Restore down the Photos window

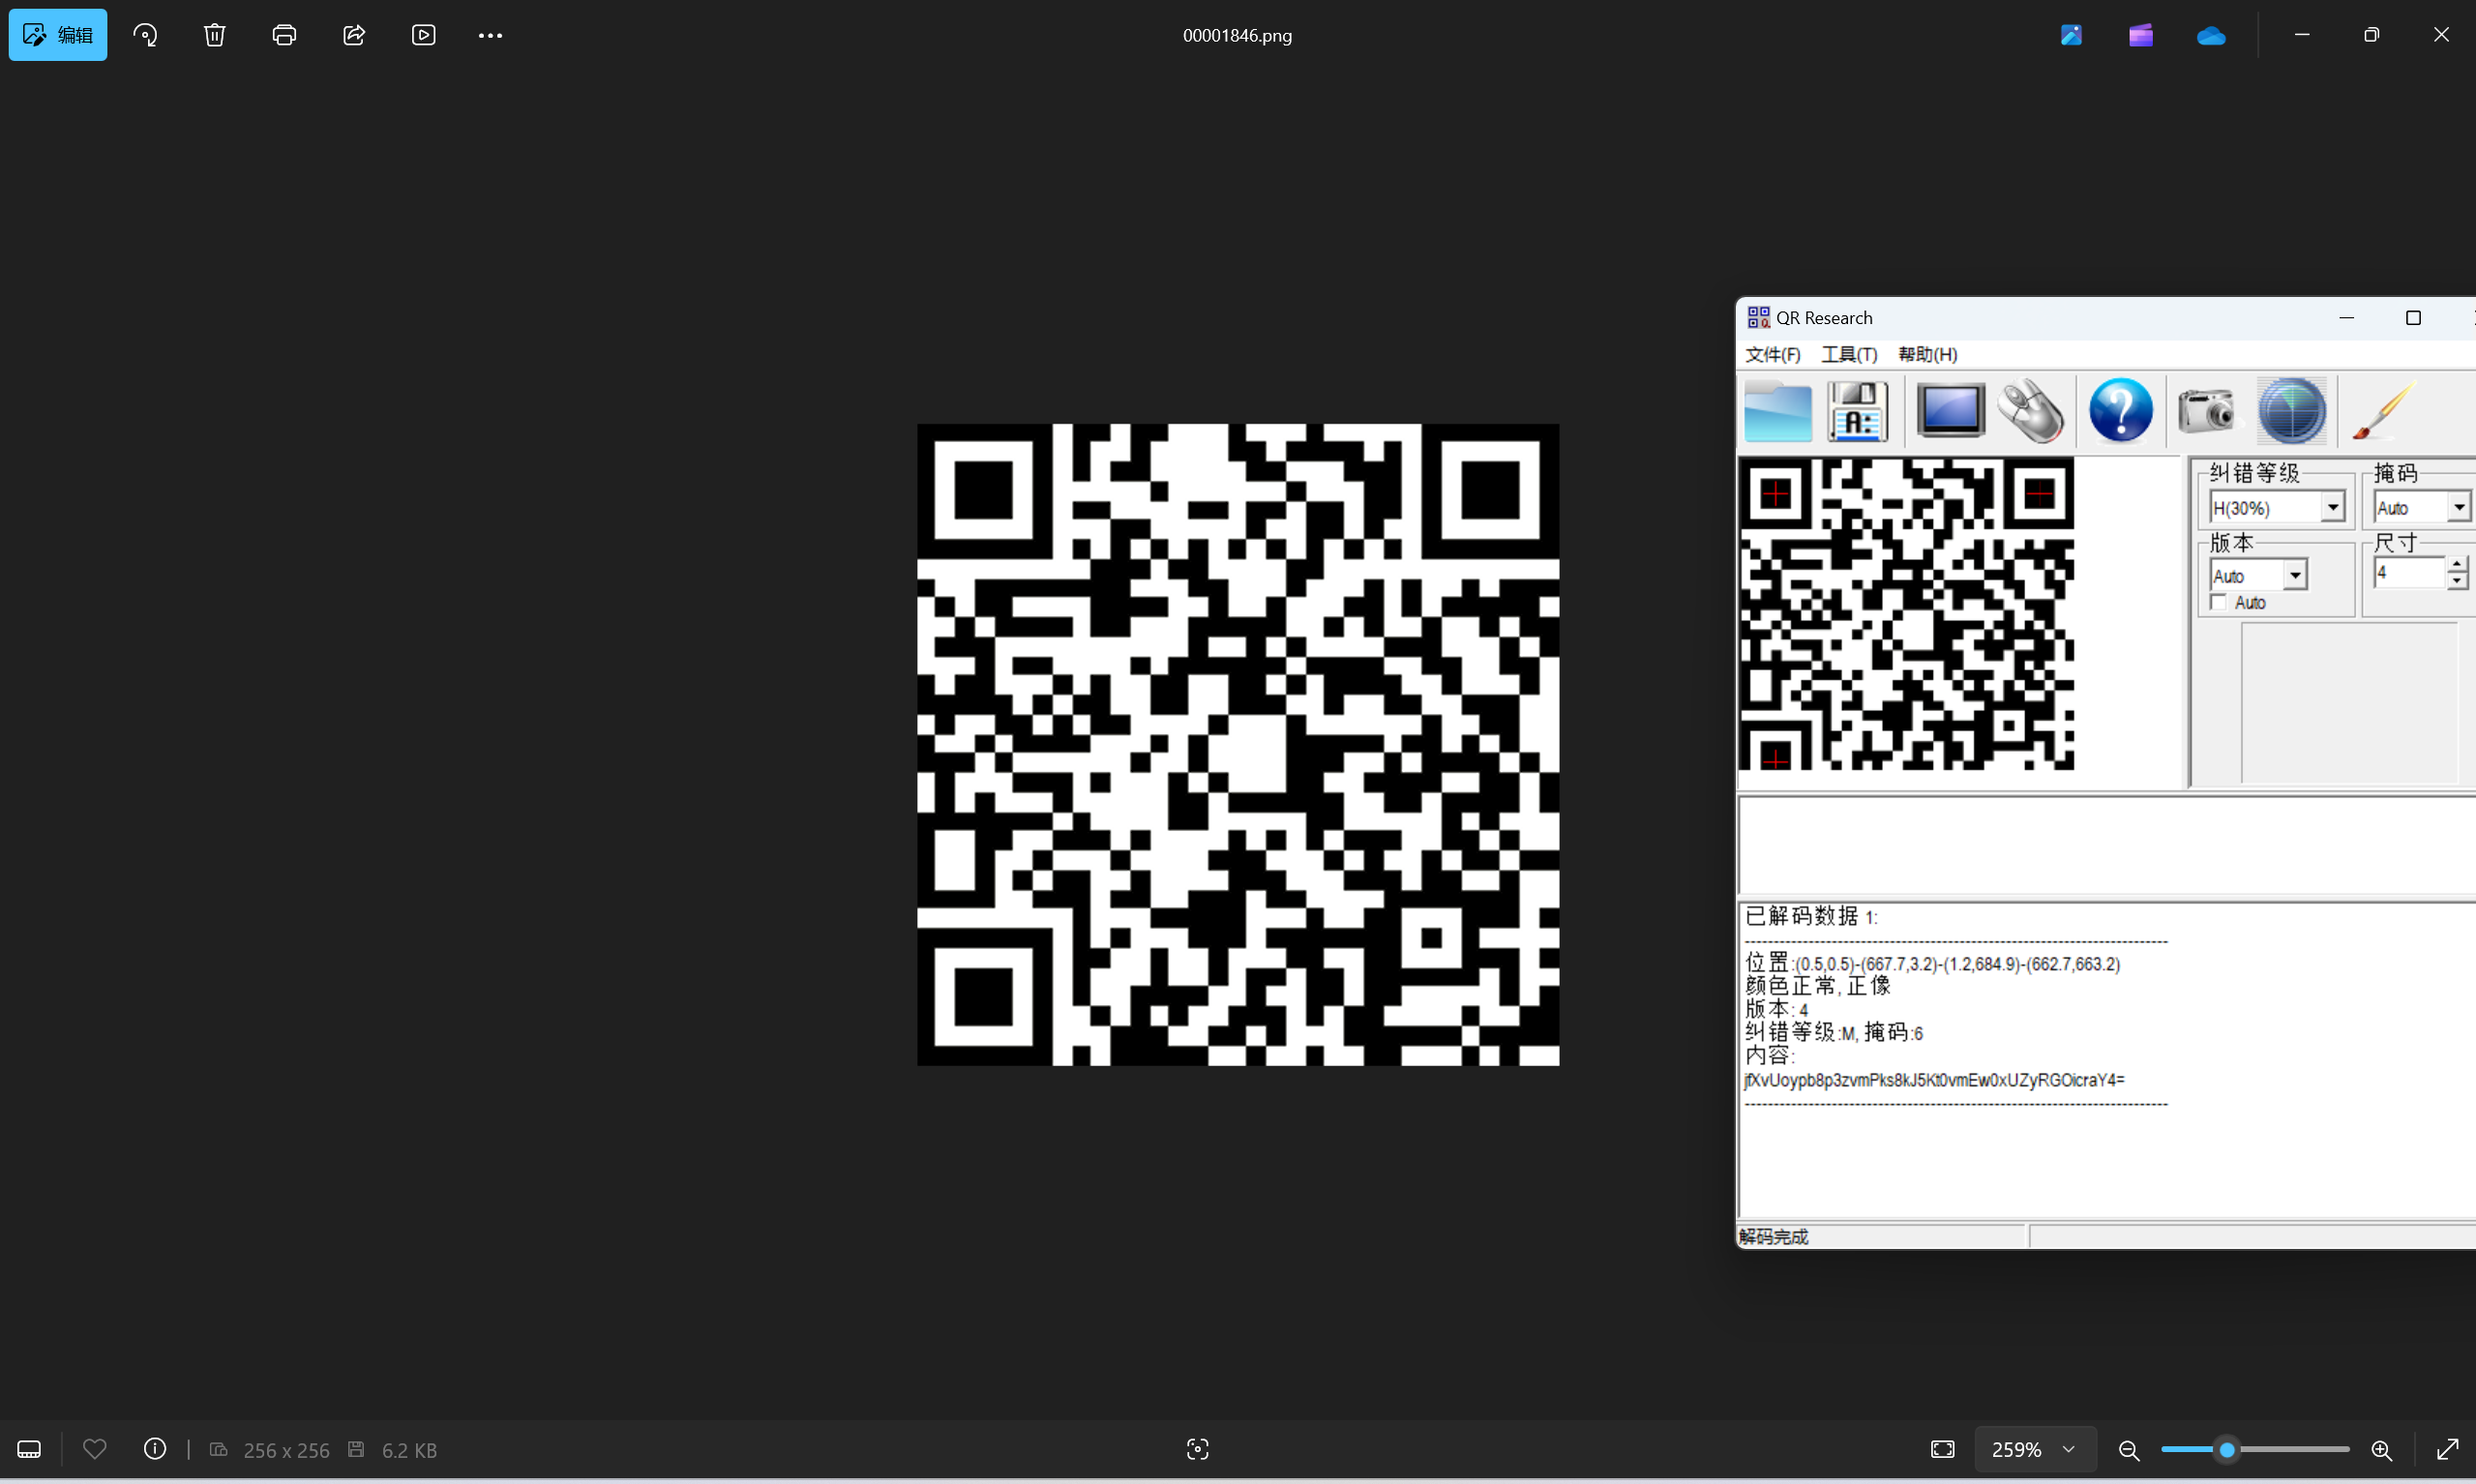[x=2371, y=35]
